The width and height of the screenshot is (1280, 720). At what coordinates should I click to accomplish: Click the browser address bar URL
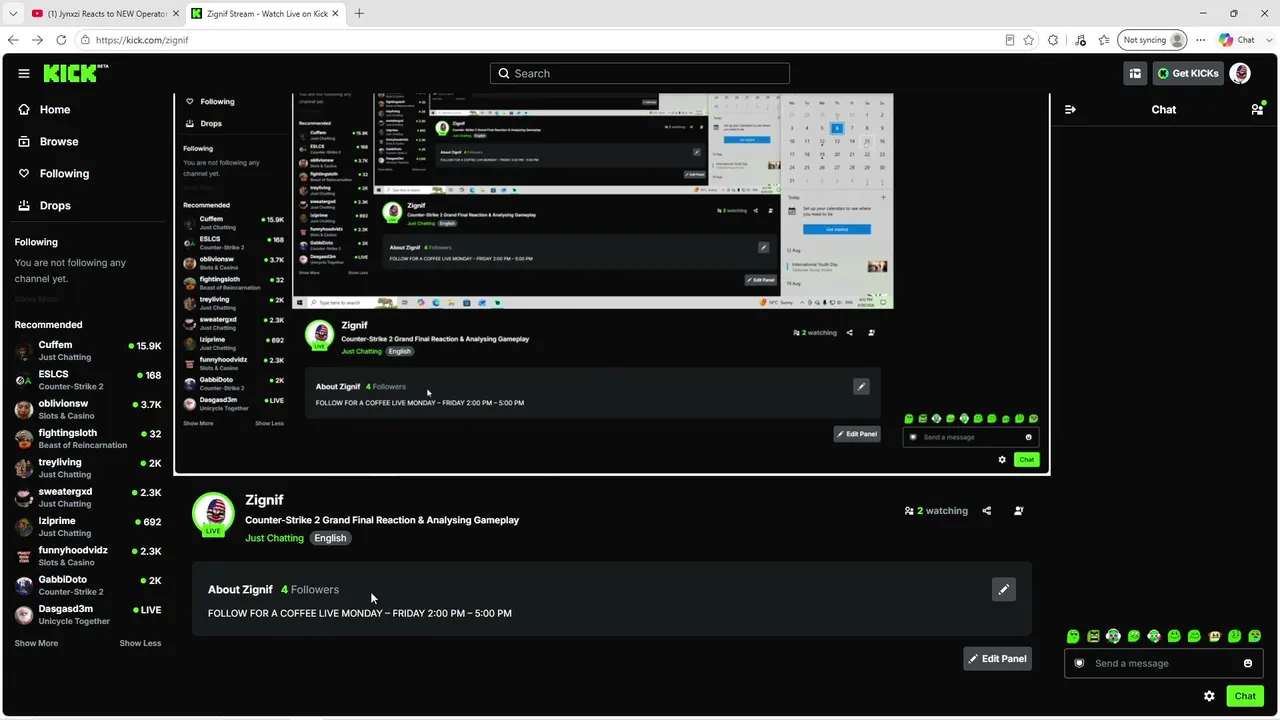(143, 40)
